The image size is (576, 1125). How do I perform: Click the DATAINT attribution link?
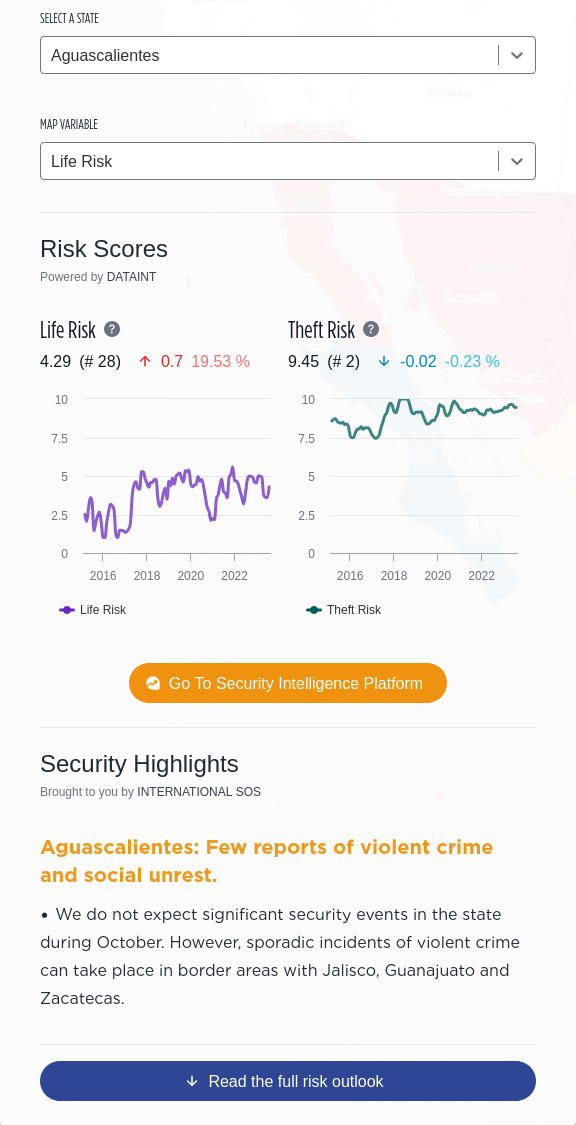tap(131, 277)
